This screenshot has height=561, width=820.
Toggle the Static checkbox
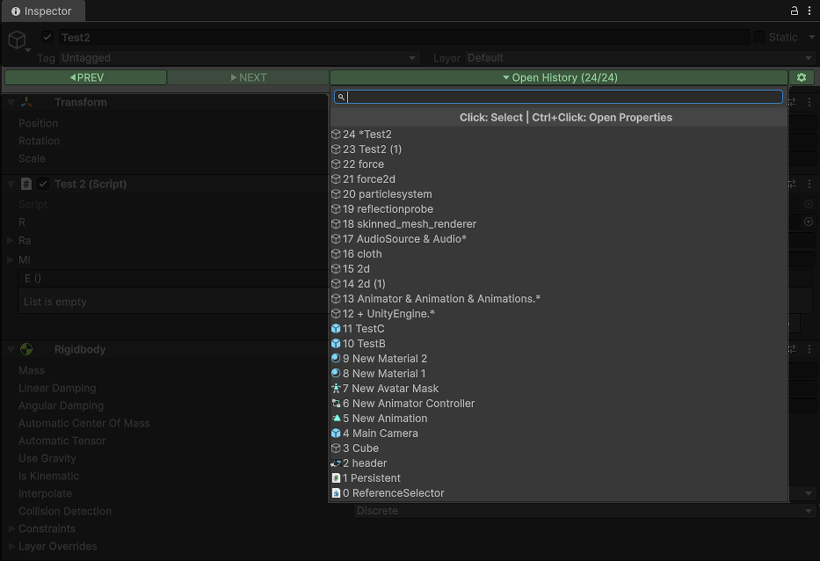click(x=759, y=37)
